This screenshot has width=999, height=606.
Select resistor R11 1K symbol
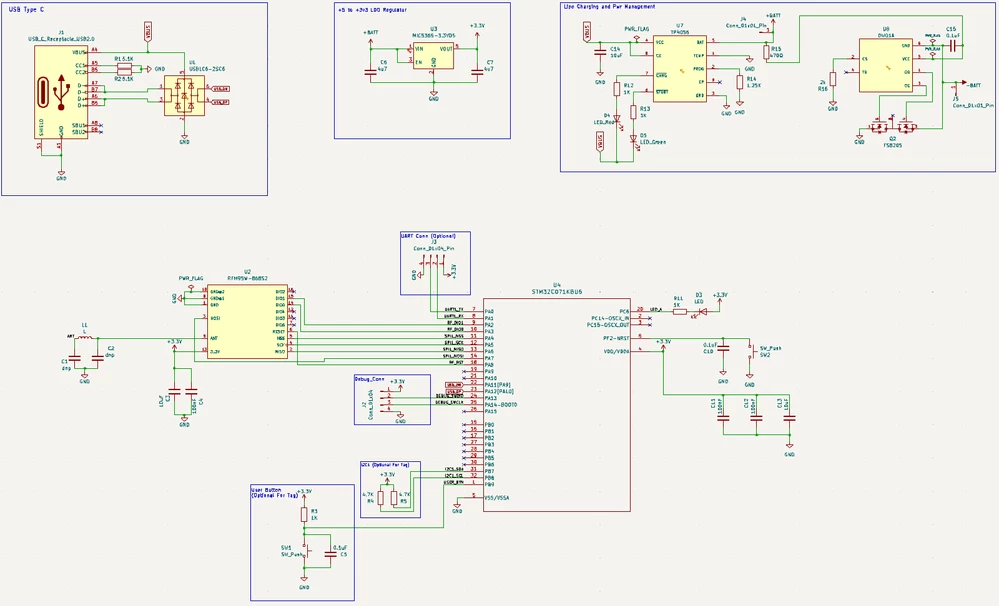pos(679,312)
